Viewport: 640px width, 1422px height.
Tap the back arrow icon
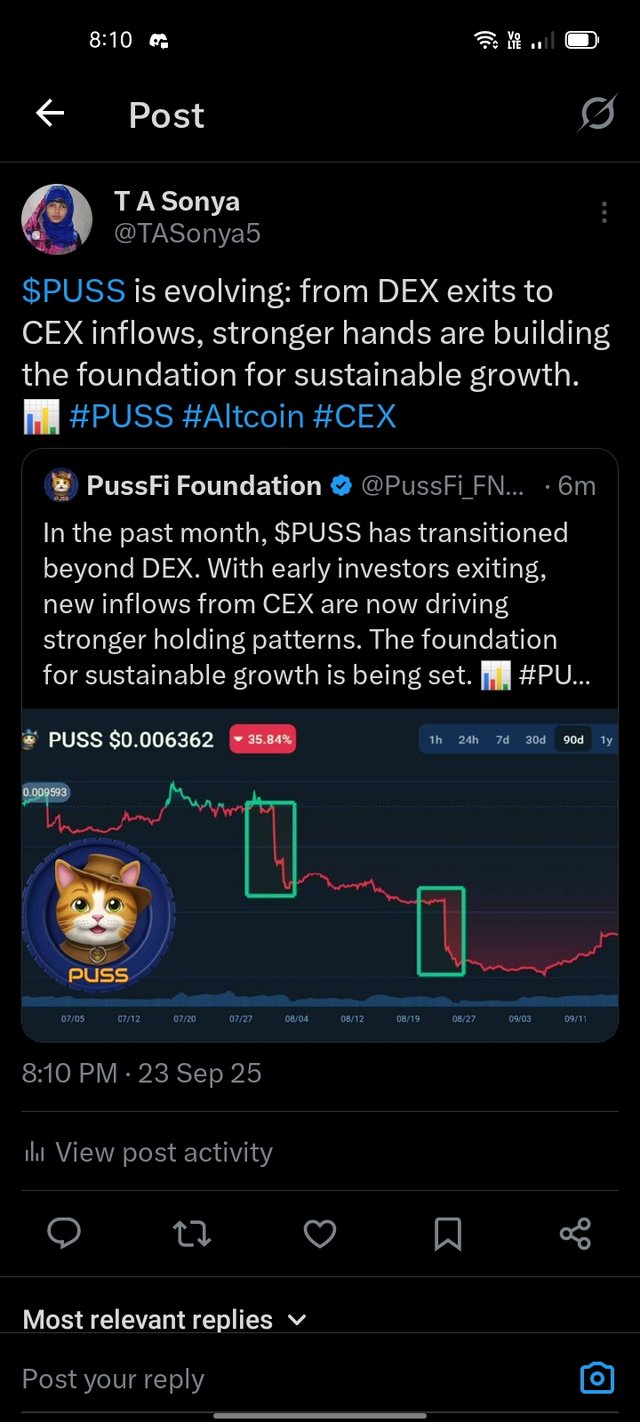(50, 114)
